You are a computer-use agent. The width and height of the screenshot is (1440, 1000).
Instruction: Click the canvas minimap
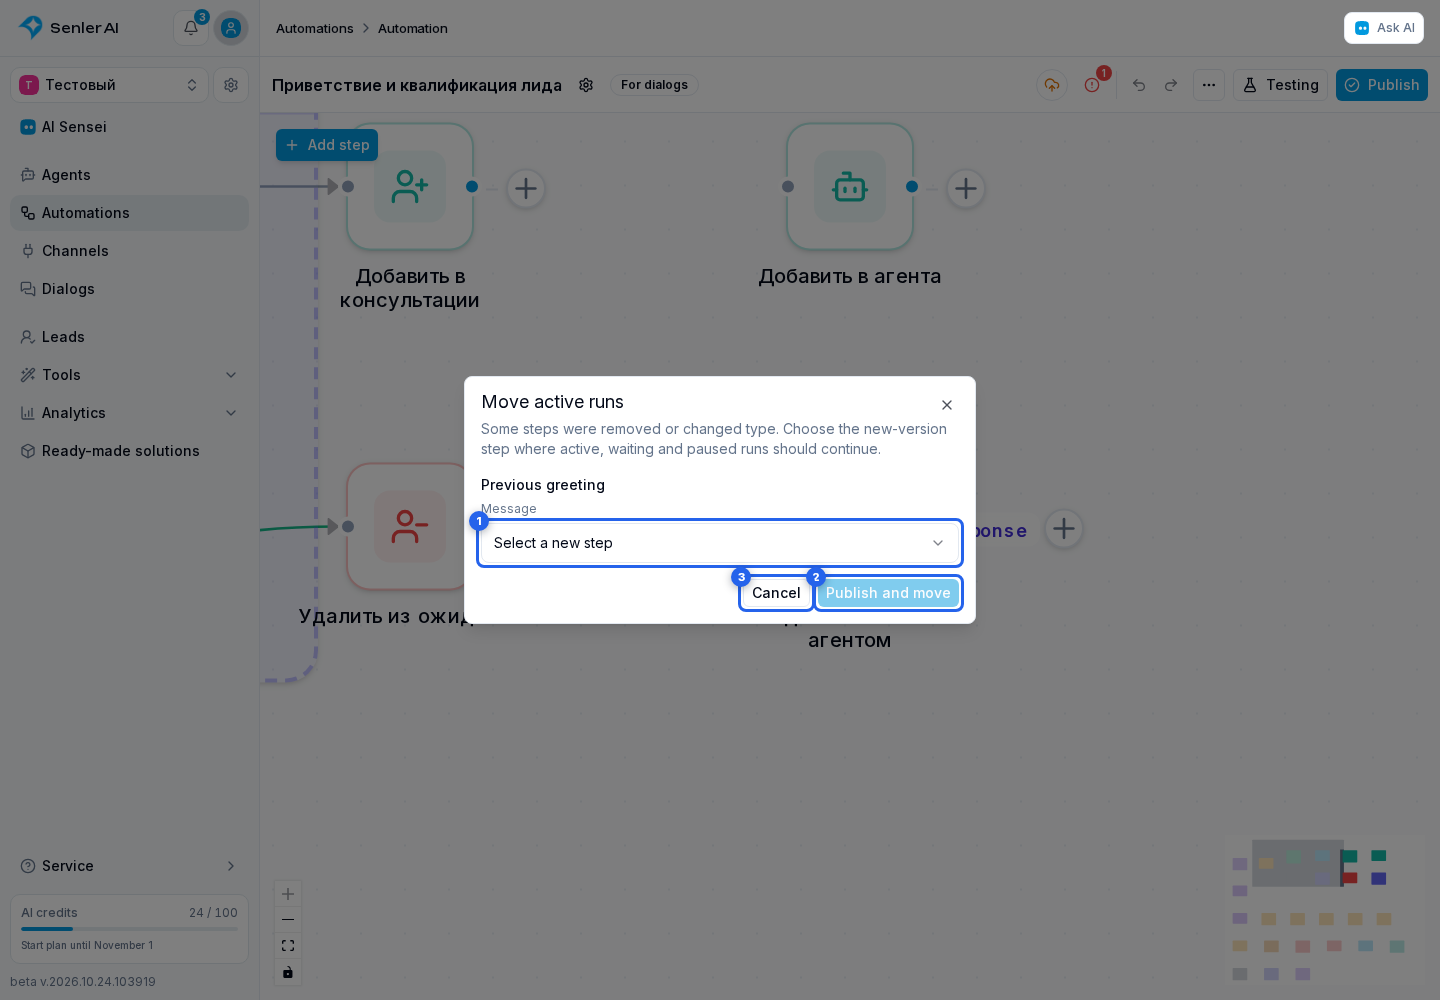[1325, 911]
